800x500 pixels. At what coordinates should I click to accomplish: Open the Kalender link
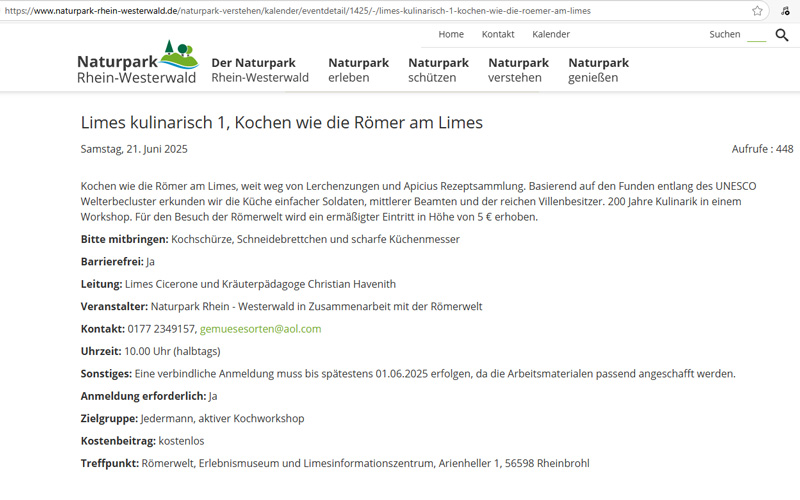coord(551,34)
